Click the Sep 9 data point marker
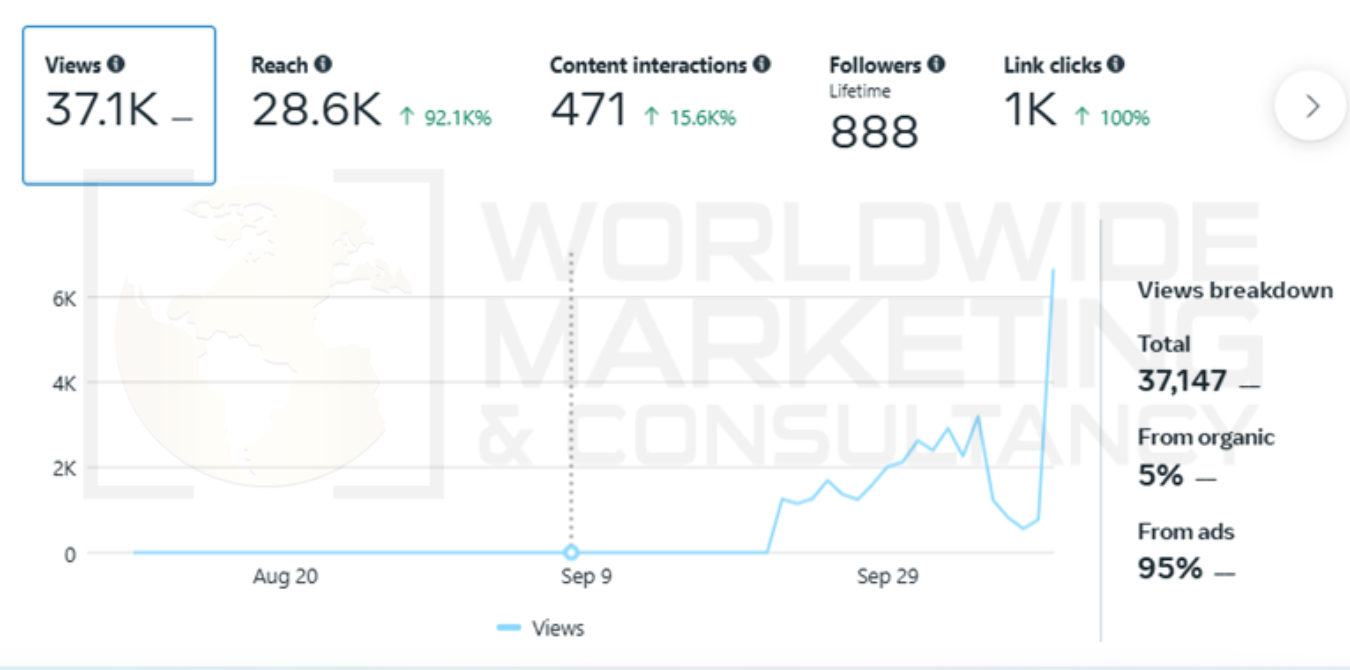This screenshot has width=1350, height=670. pyautogui.click(x=571, y=552)
